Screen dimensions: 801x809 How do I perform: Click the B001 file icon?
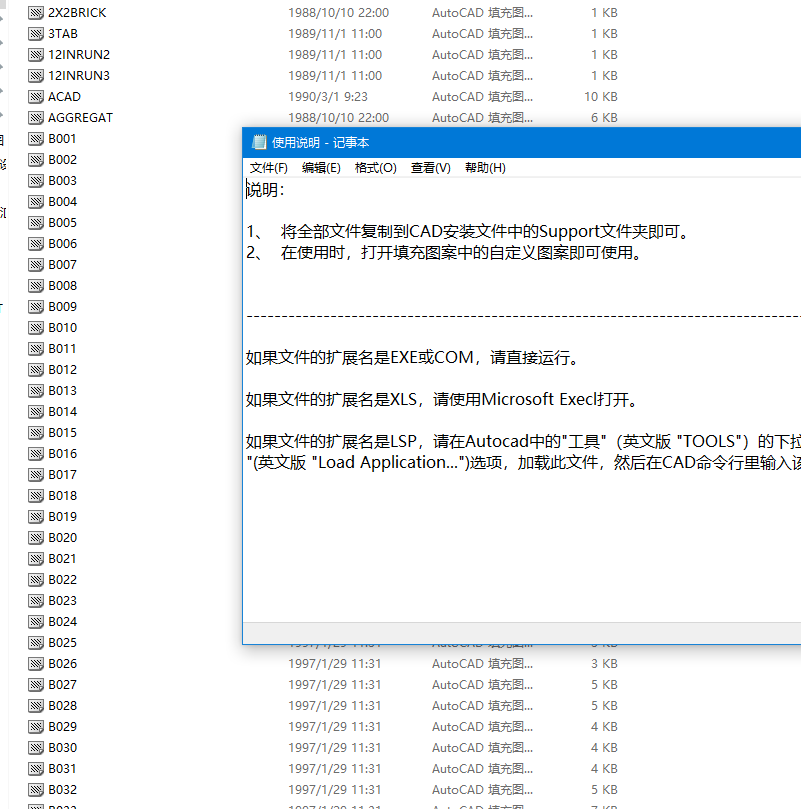[36, 139]
